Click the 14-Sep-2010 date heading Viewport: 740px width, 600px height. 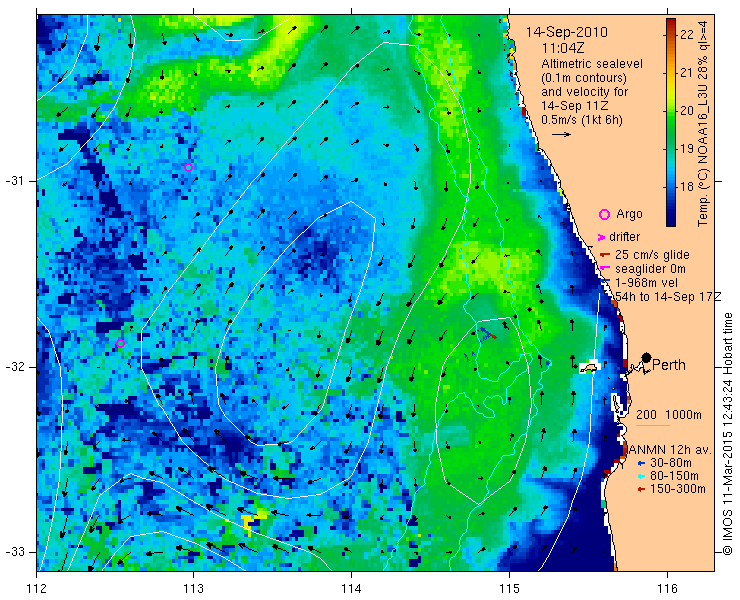point(567,32)
